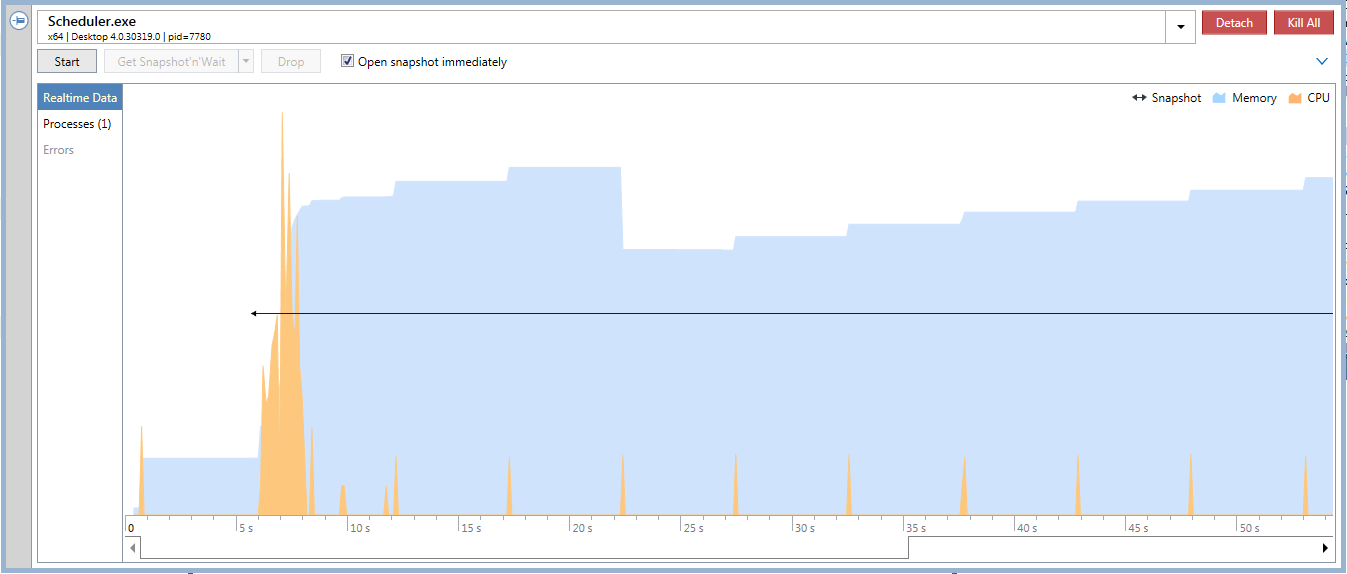Click the red Detach button
1347x574 pixels.
[x=1234, y=23]
